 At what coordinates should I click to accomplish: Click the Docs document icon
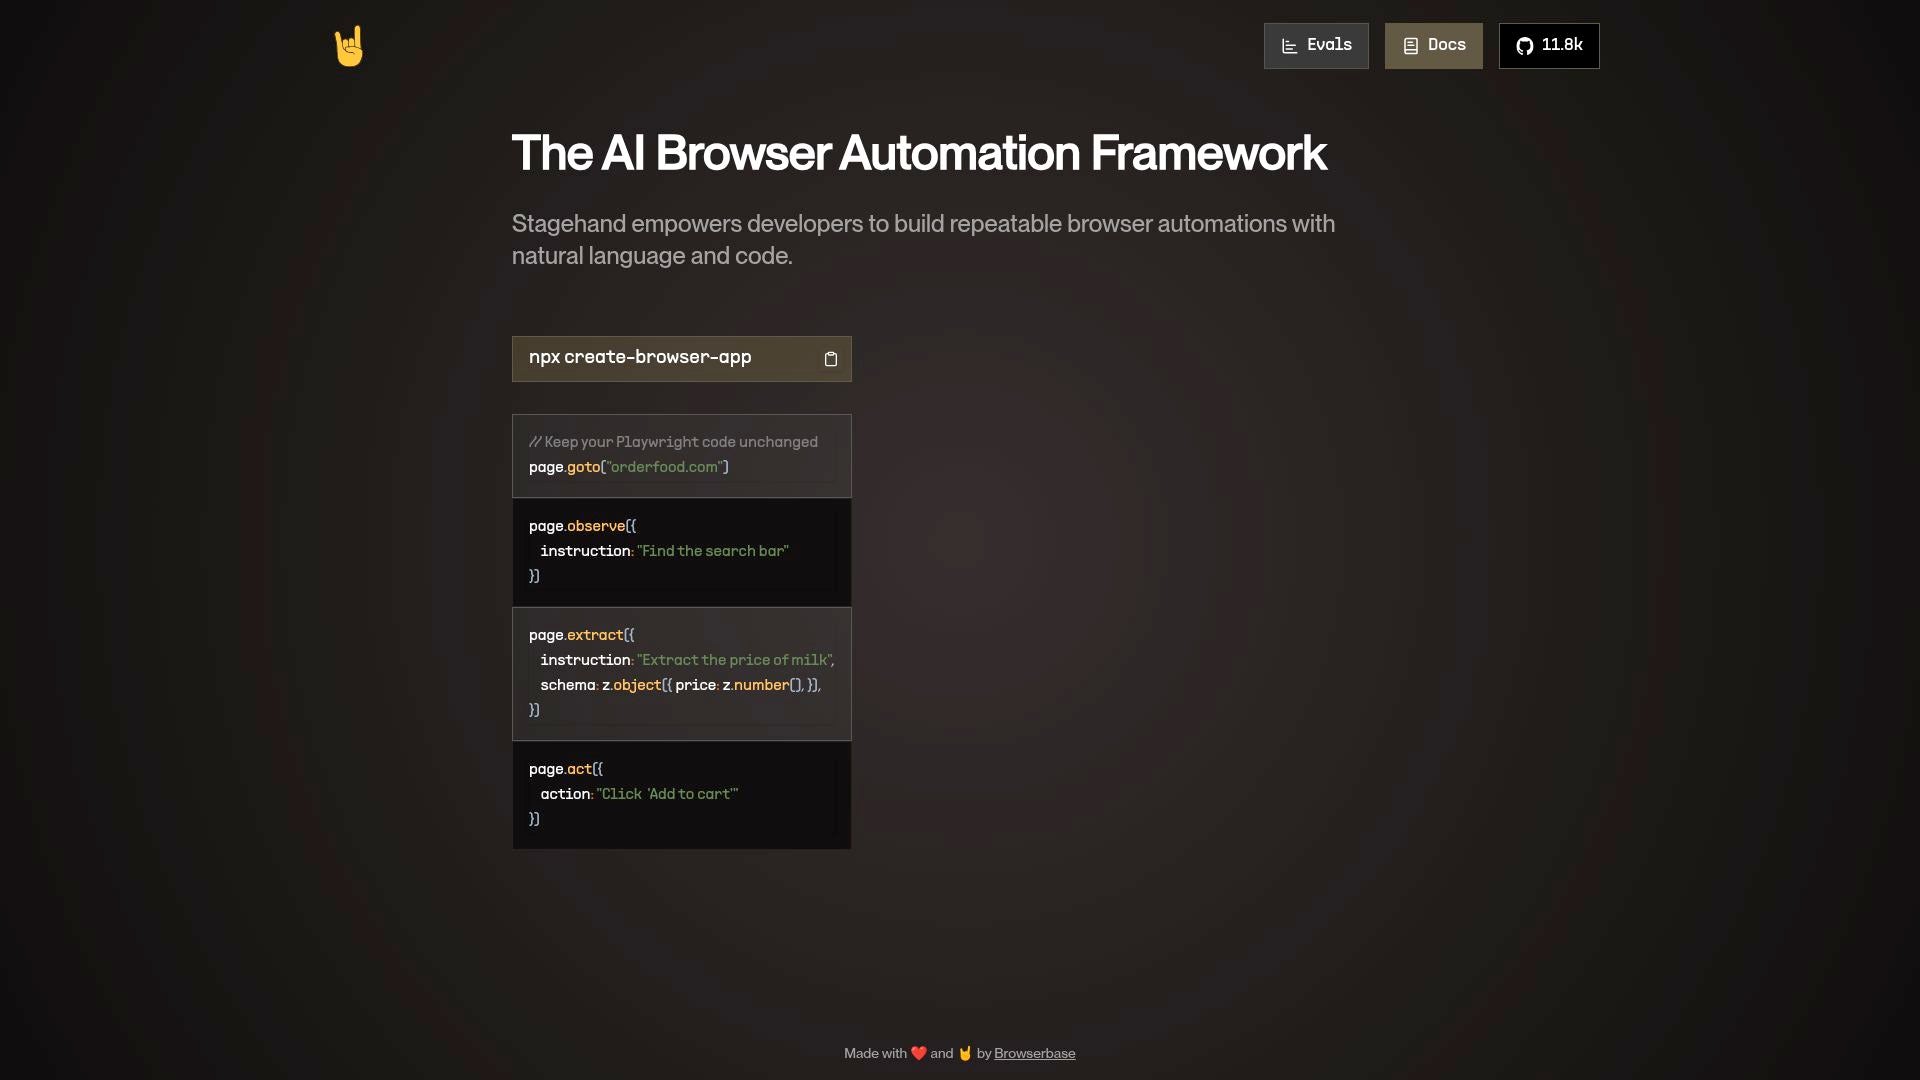(x=1410, y=46)
